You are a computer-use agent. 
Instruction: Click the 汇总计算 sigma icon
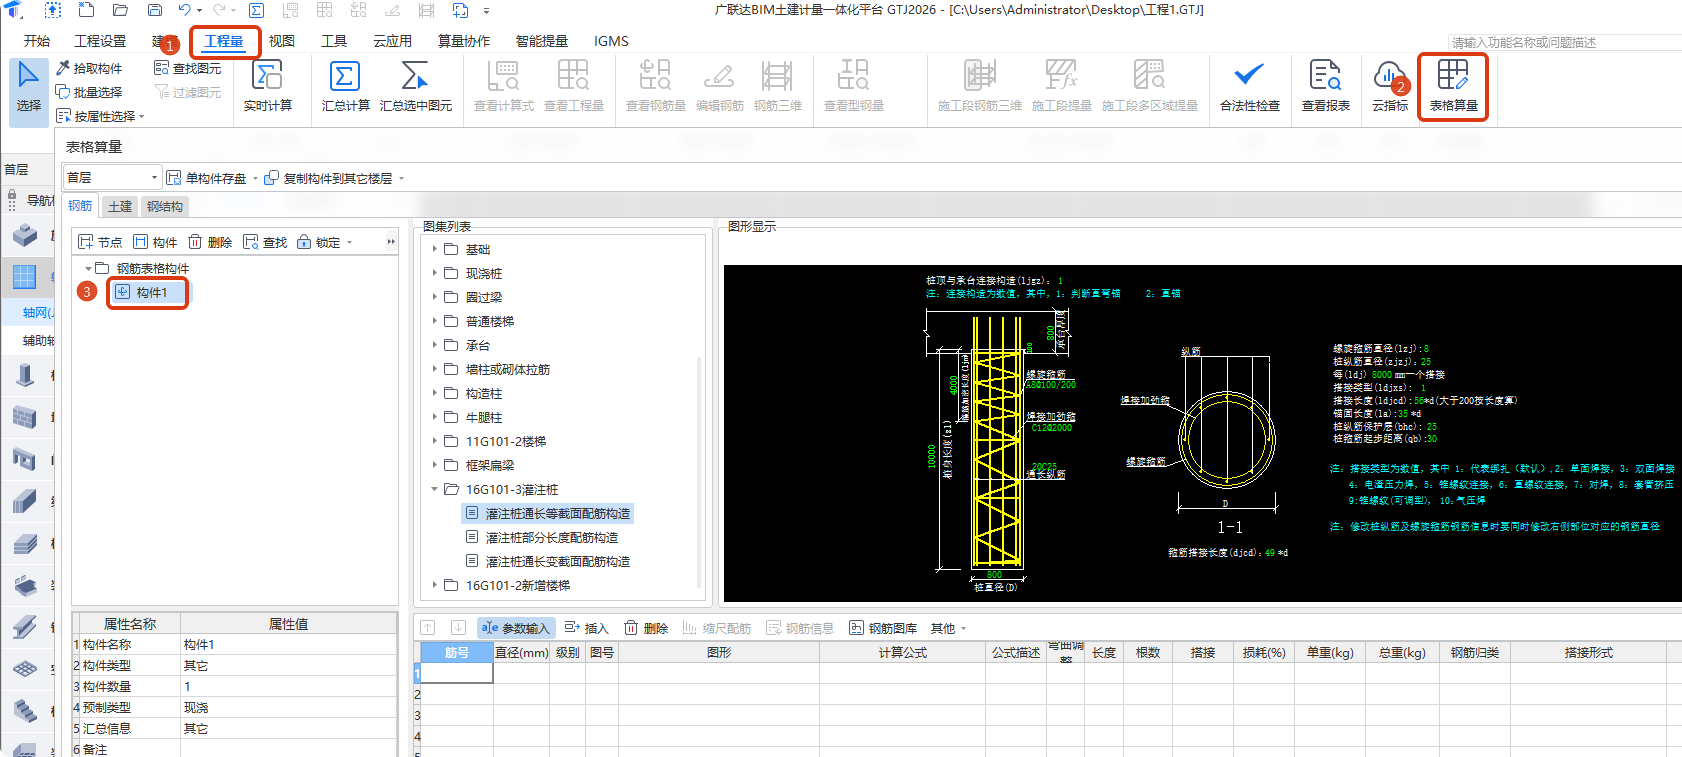(345, 77)
